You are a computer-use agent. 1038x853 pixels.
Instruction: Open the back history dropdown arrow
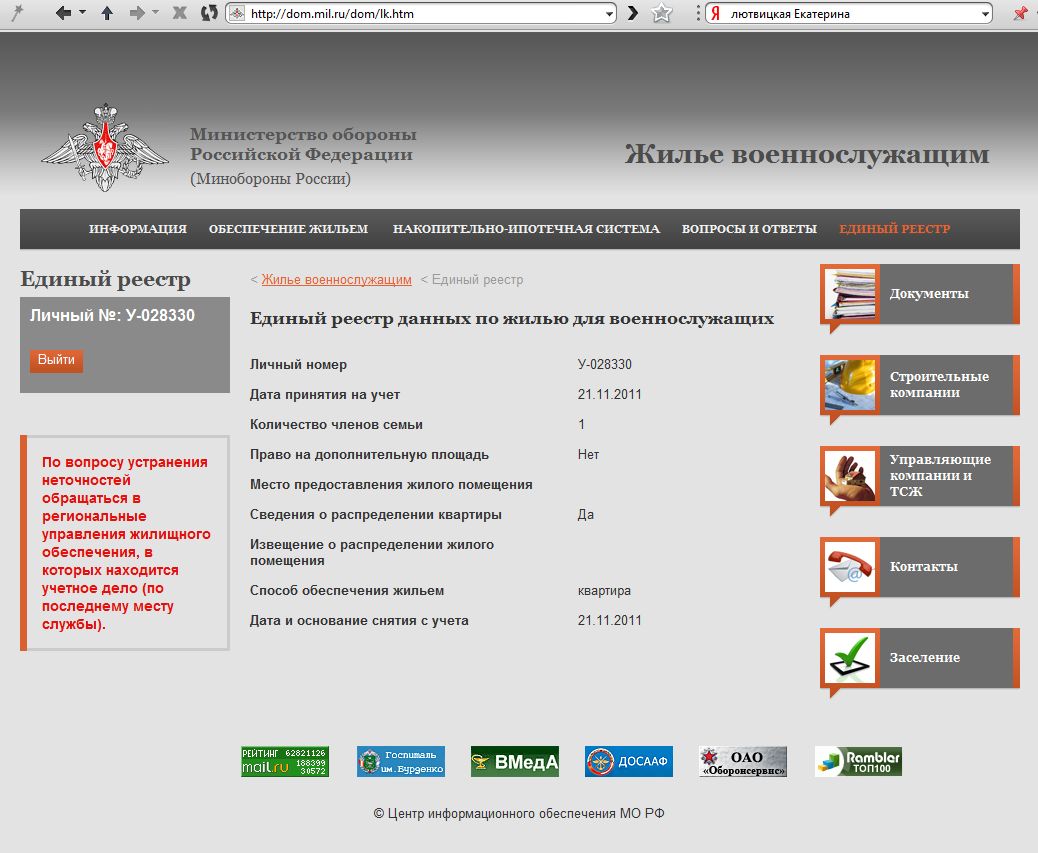tap(82, 13)
